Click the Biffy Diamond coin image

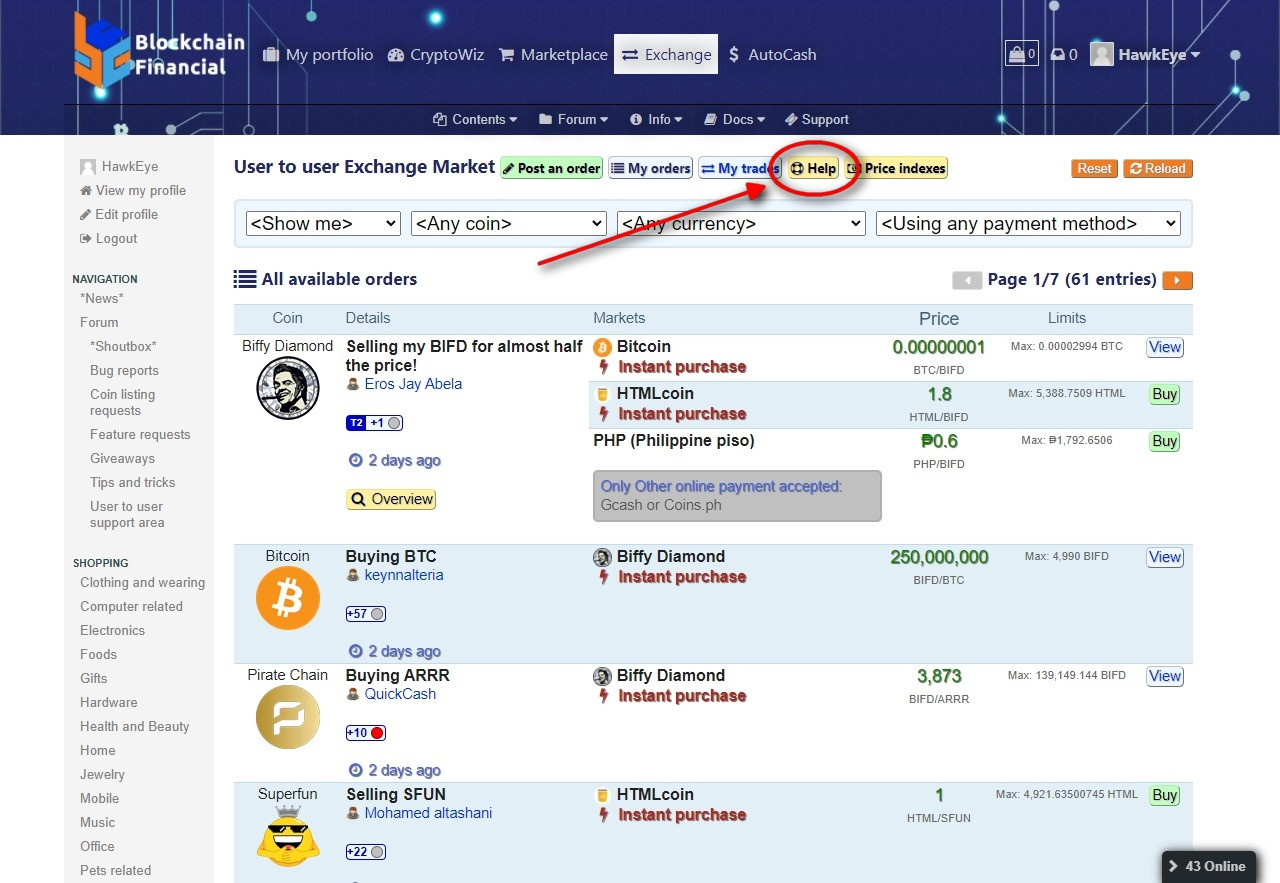pos(288,388)
